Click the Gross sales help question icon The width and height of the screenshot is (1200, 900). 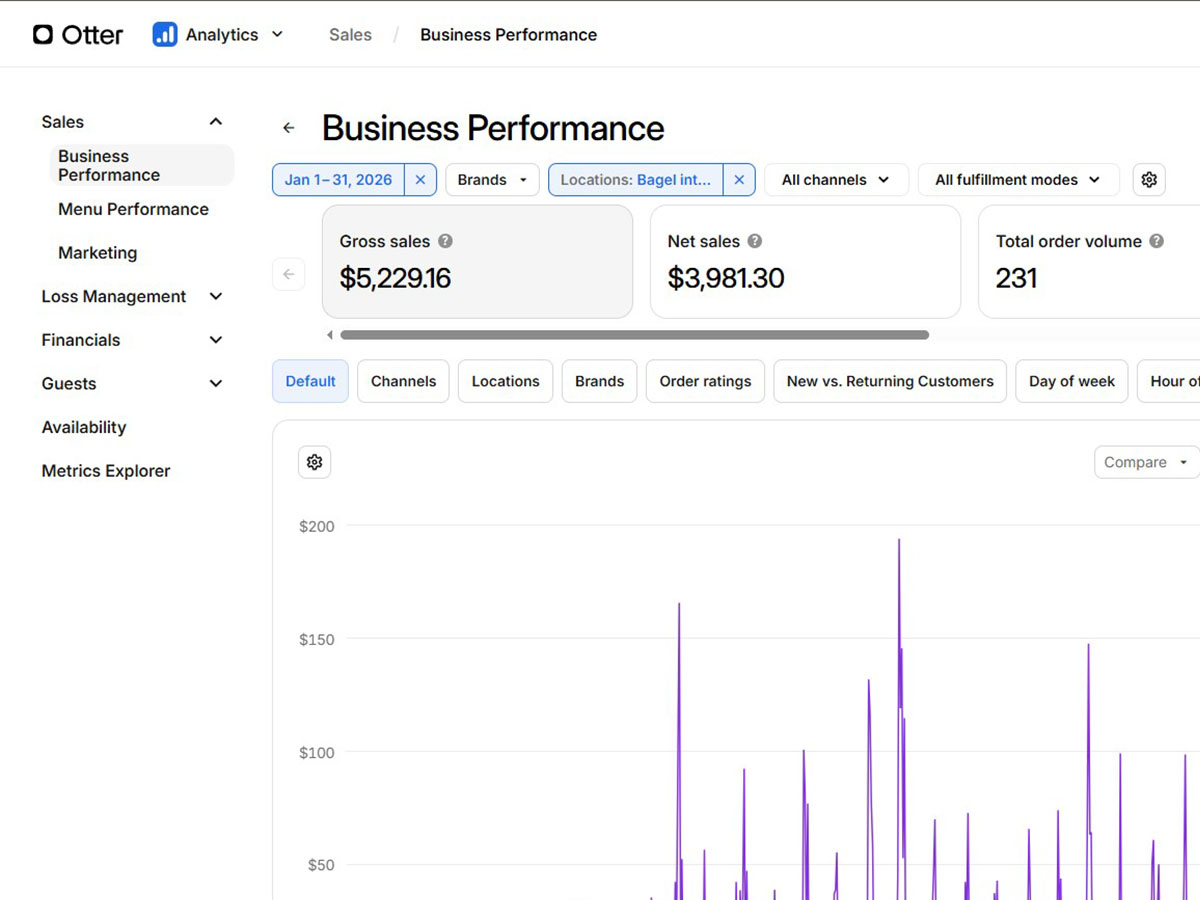[x=446, y=241]
